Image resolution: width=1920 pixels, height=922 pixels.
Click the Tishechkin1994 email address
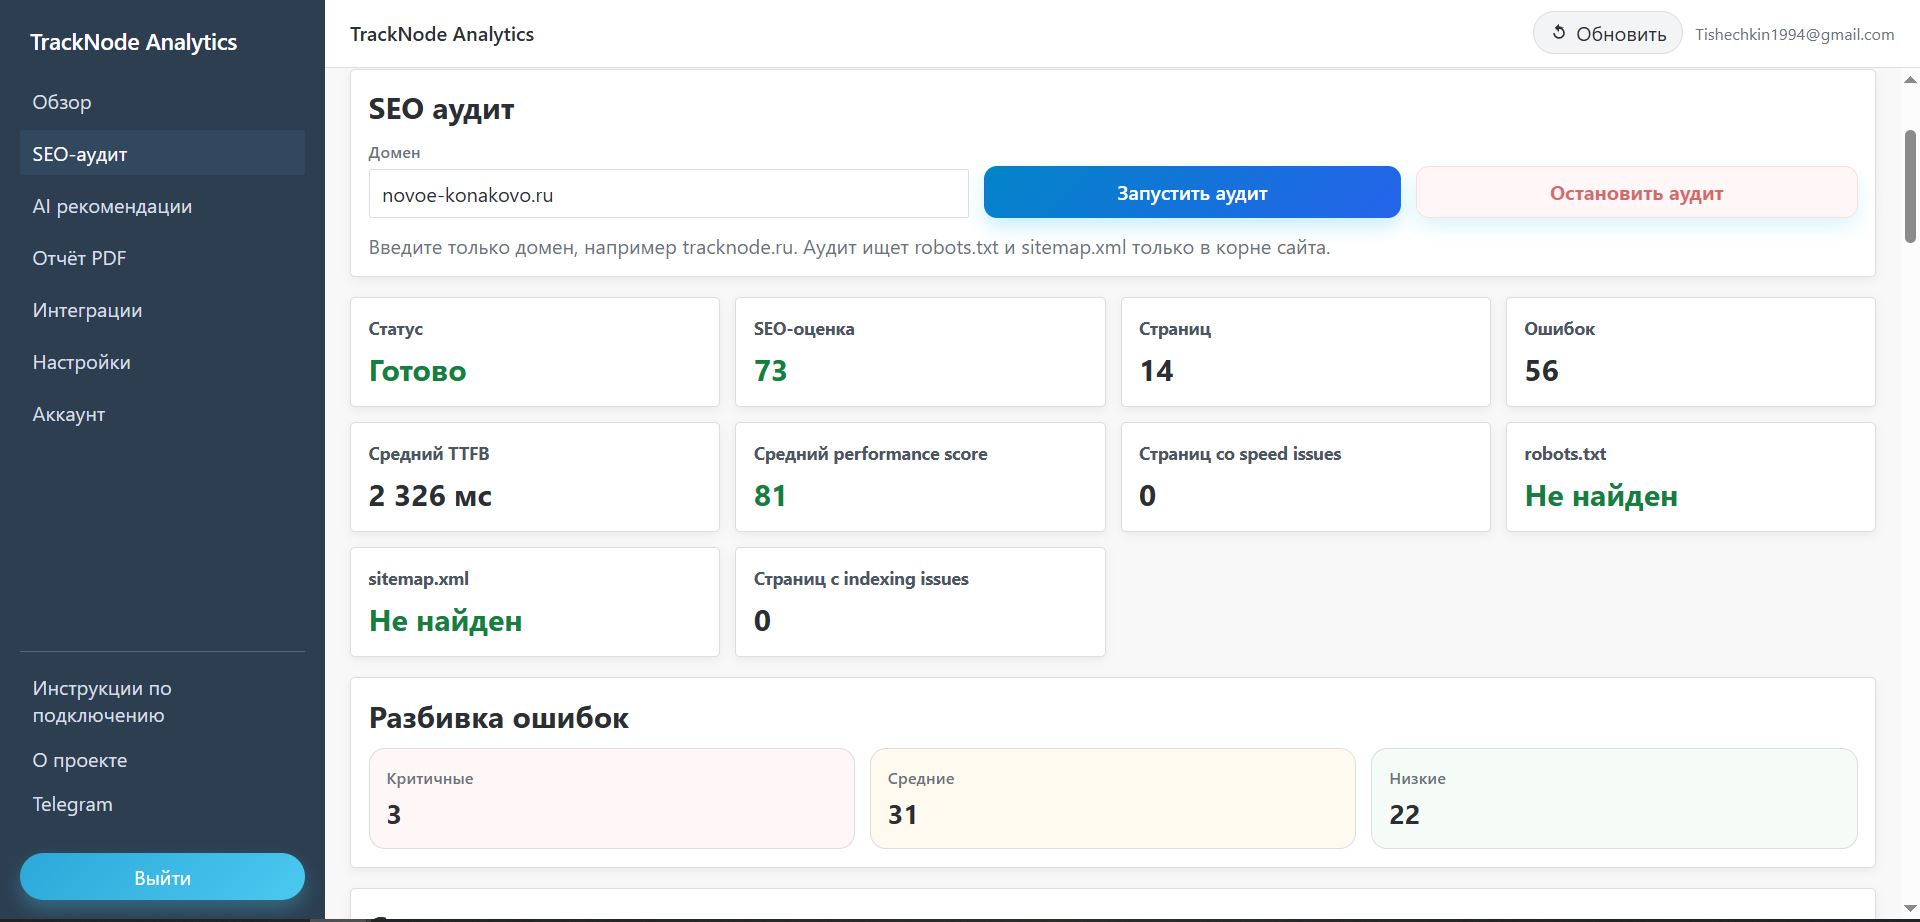(x=1795, y=33)
